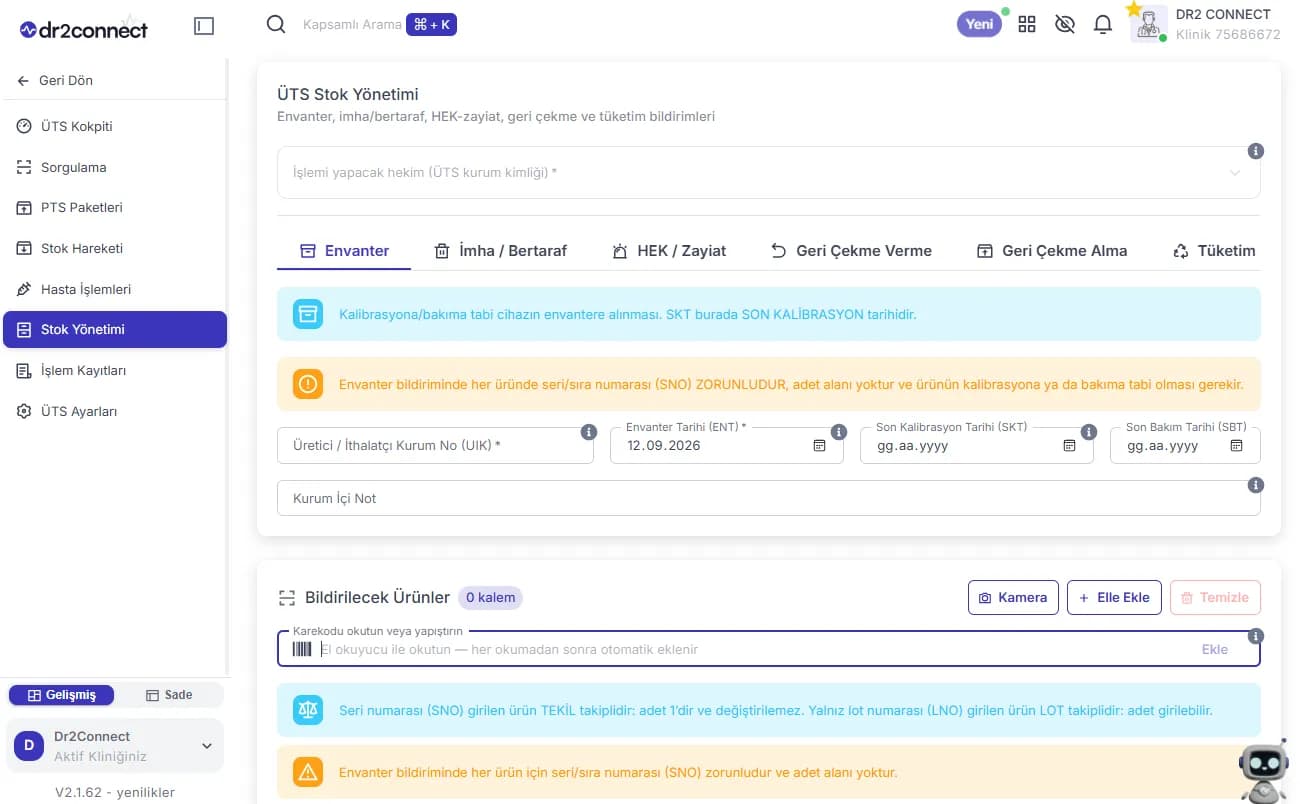
Task: Click info icon on Kurum İçi Not
Action: [x=1256, y=485]
